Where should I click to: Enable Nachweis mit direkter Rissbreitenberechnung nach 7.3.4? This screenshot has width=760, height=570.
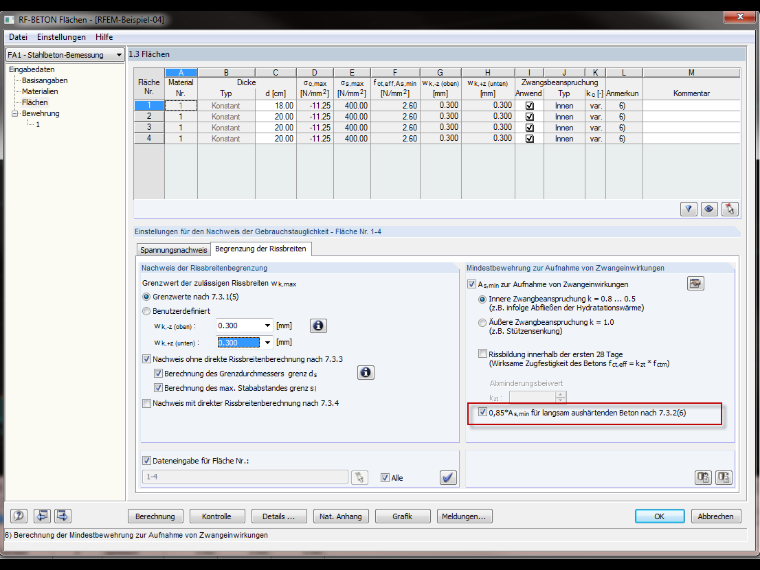pyautogui.click(x=146, y=403)
